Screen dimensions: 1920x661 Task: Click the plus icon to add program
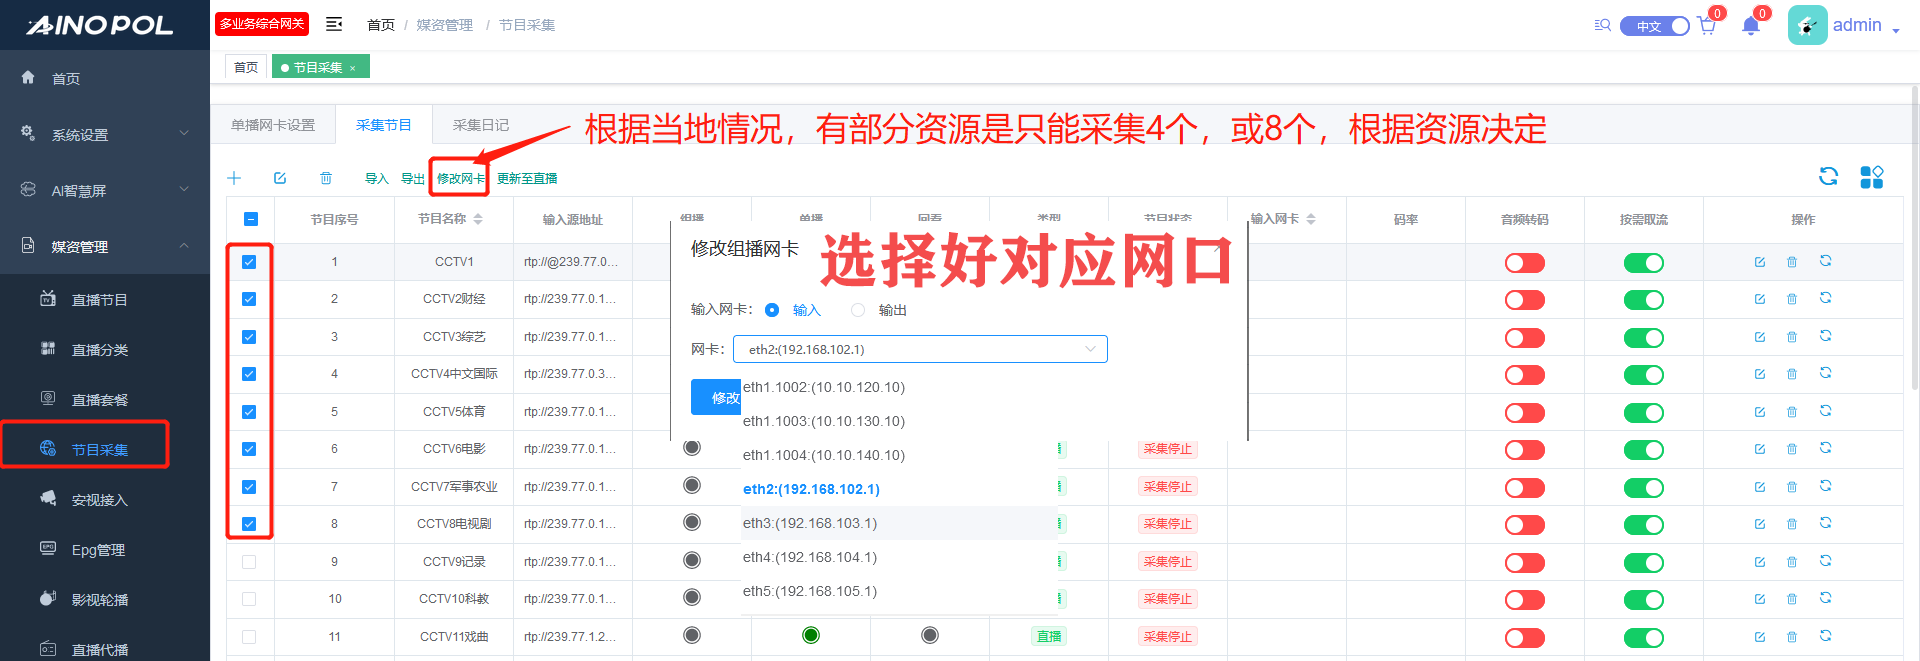[x=234, y=178]
